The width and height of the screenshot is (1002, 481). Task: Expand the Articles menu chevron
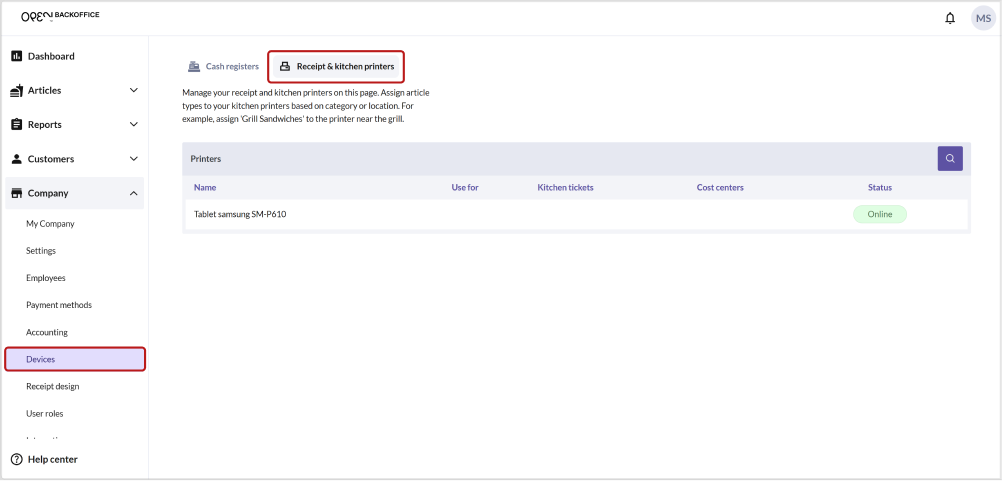click(x=134, y=91)
